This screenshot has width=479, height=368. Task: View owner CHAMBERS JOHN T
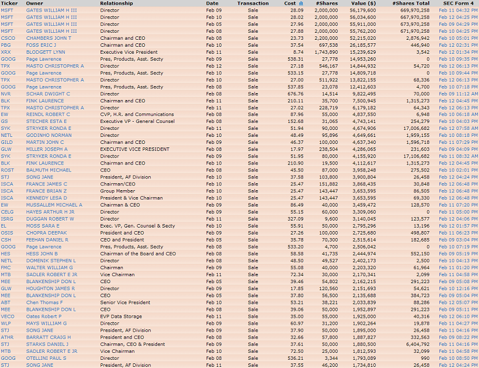pyautogui.click(x=48, y=38)
